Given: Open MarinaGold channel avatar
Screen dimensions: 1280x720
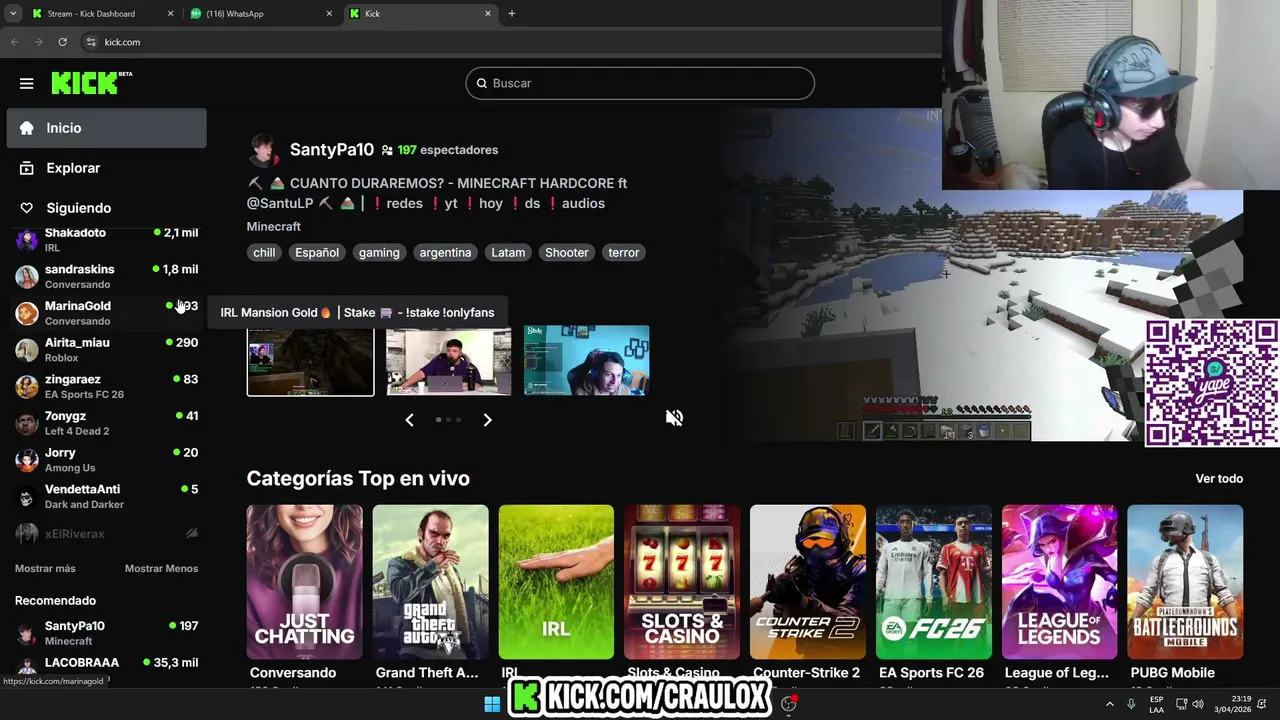Looking at the screenshot, I should click(27, 313).
